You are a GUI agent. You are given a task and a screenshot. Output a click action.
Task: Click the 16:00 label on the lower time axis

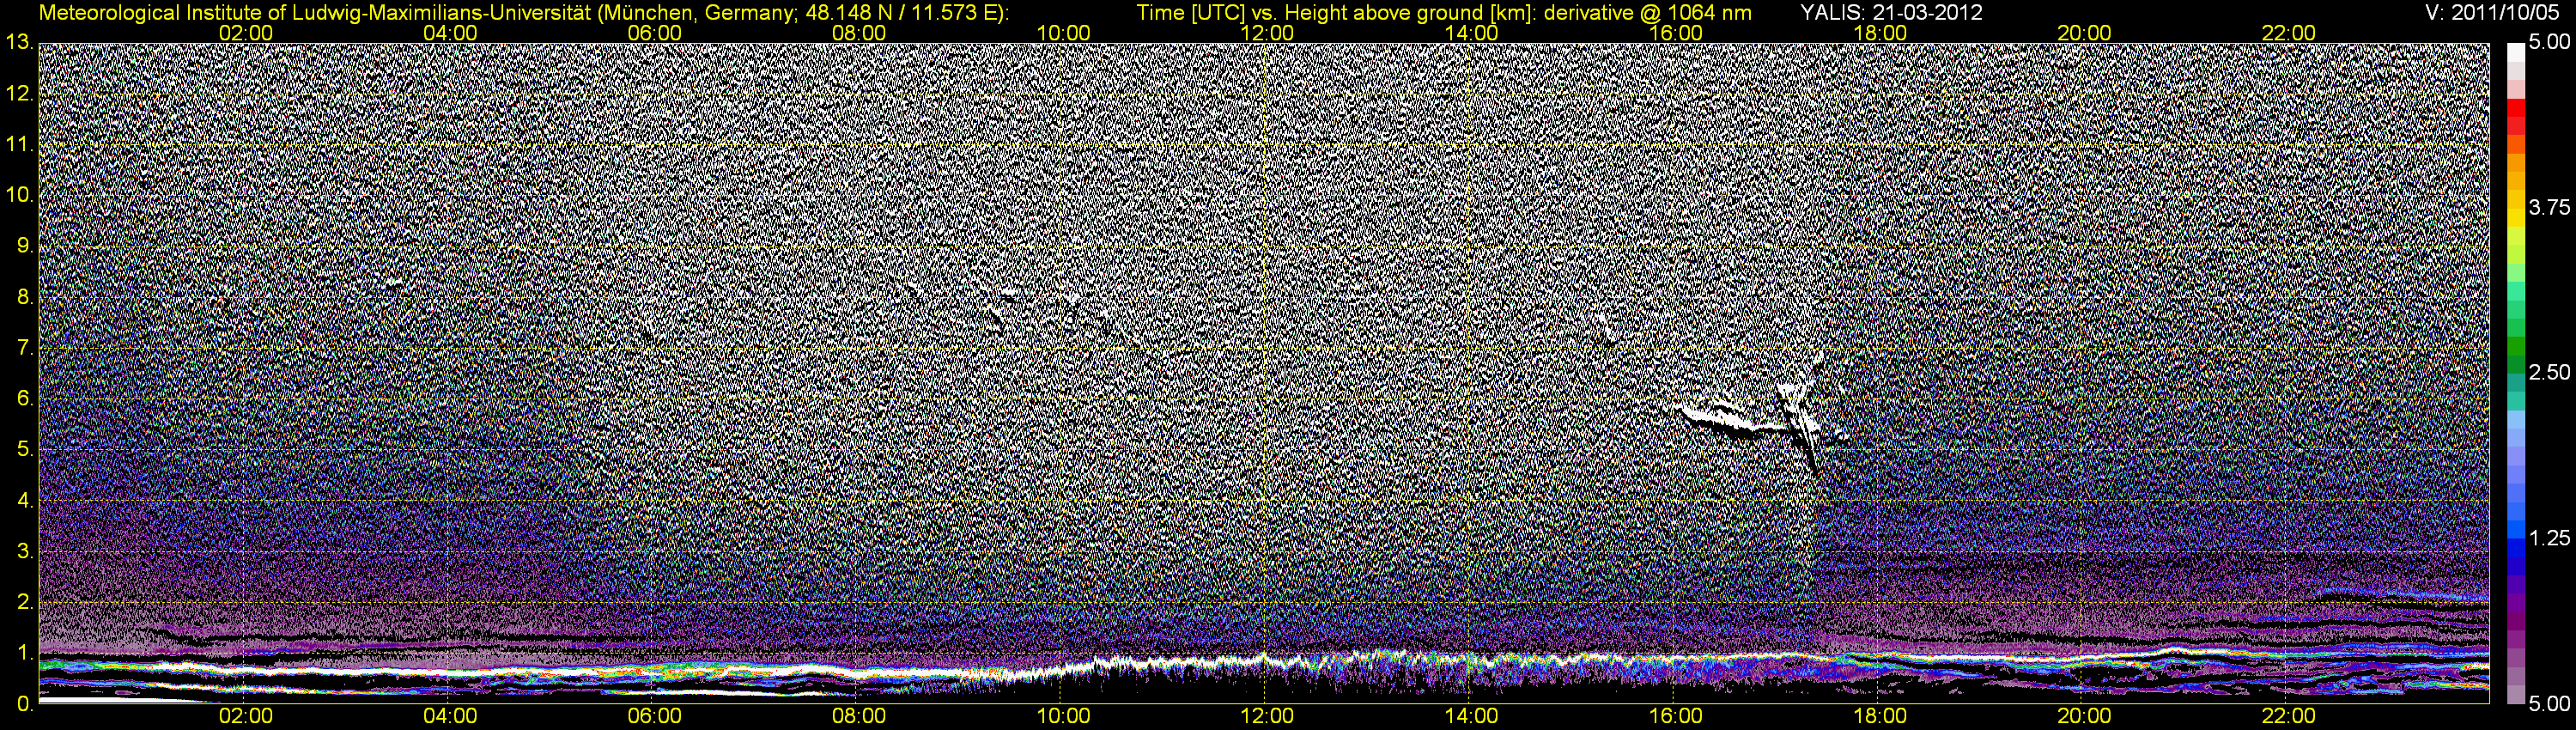coord(1676,716)
